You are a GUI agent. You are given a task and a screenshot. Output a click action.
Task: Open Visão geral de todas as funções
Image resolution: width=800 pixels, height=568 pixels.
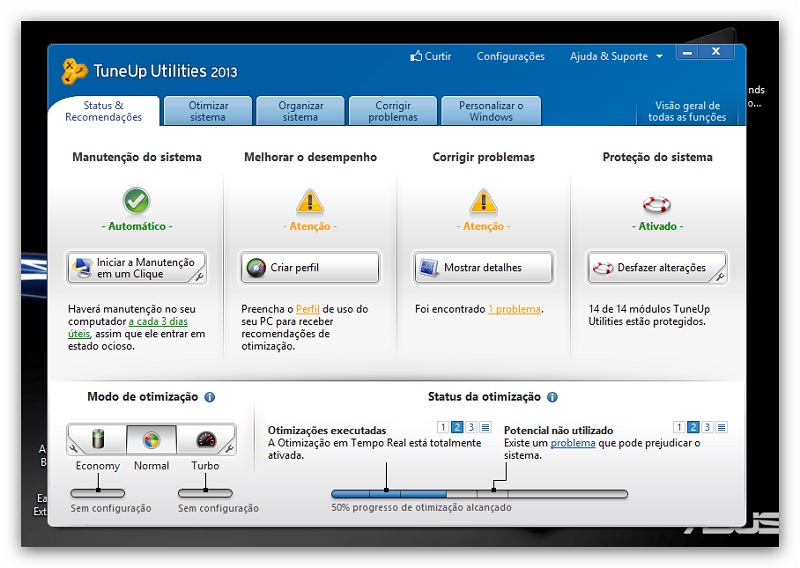[x=686, y=111]
